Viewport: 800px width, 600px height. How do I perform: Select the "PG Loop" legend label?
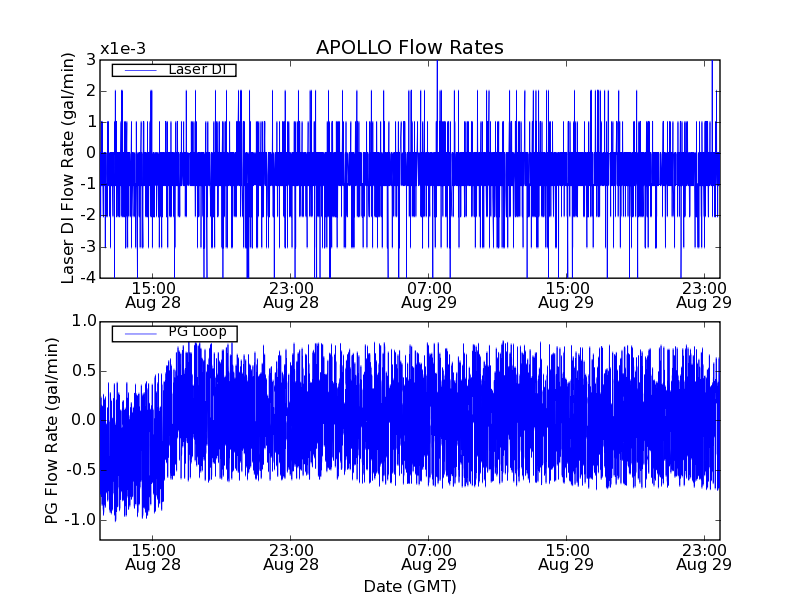point(196,332)
